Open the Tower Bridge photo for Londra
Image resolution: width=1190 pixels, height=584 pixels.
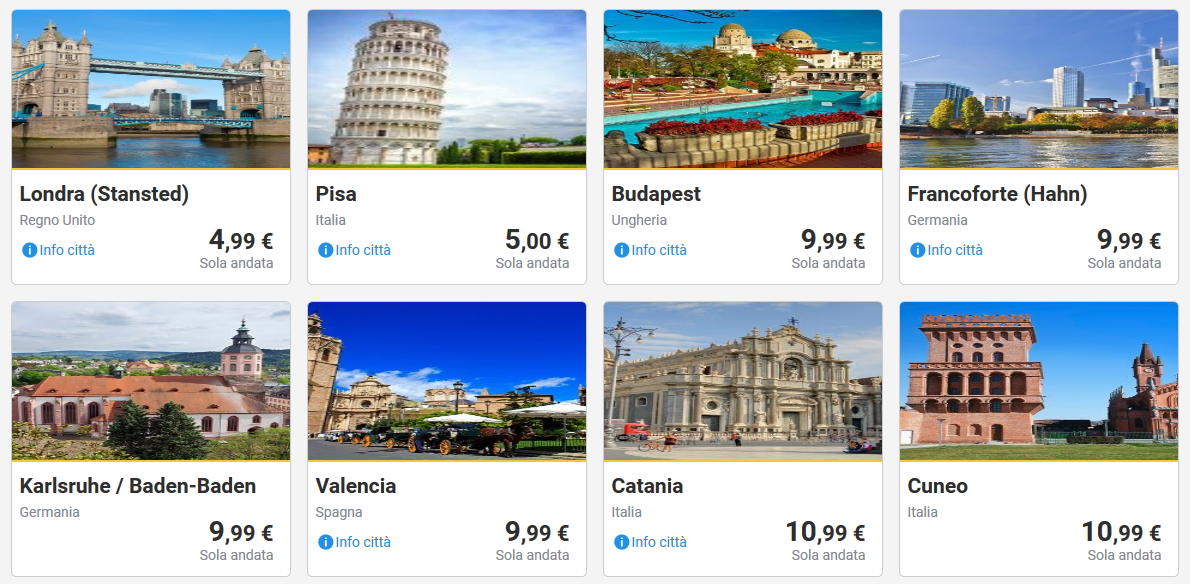coord(151,89)
